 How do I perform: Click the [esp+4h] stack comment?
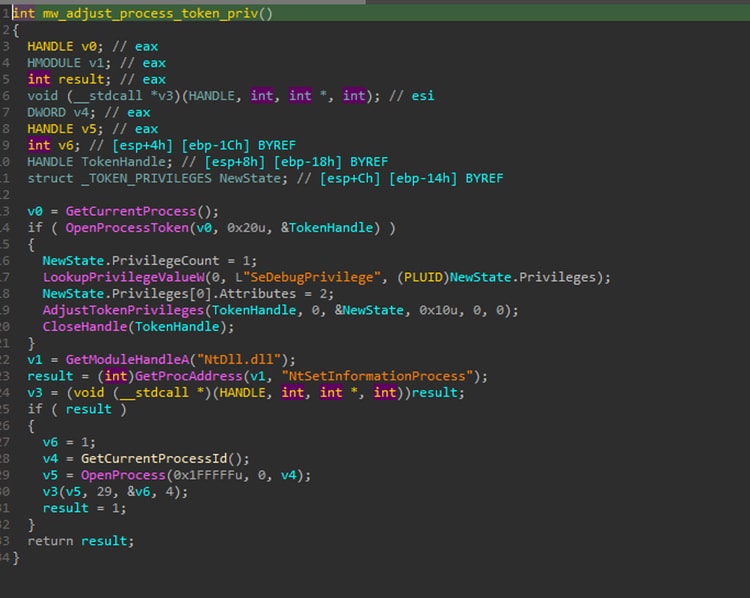(142, 145)
